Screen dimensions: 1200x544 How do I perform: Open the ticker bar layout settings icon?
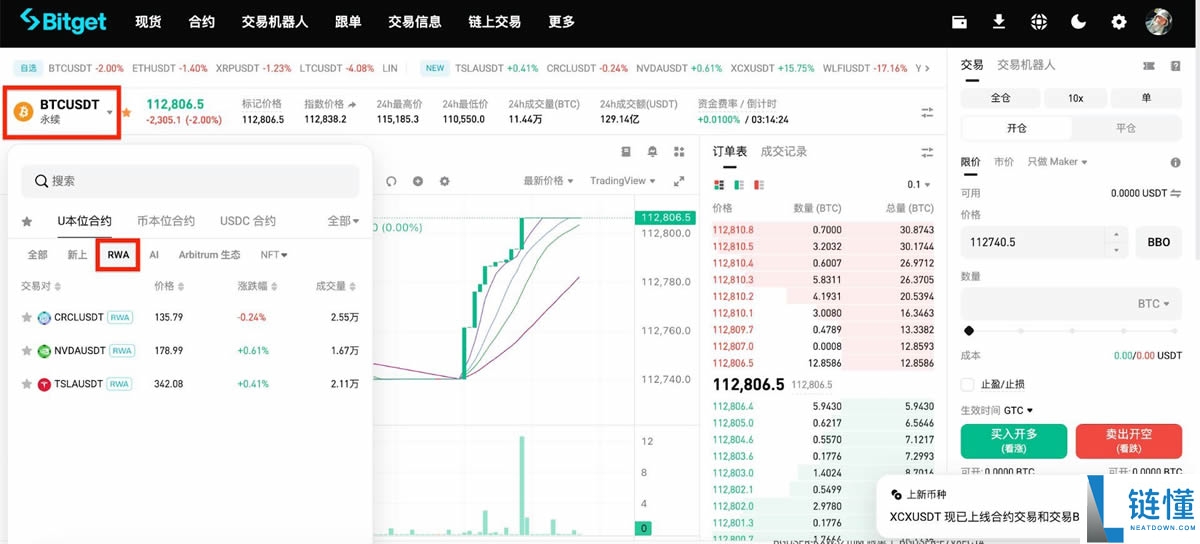927,112
